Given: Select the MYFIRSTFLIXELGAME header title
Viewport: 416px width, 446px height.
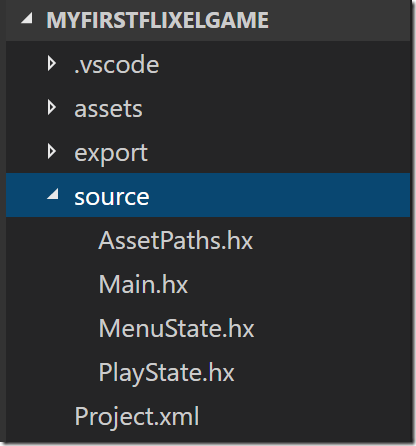Looking at the screenshot, I should point(157,20).
